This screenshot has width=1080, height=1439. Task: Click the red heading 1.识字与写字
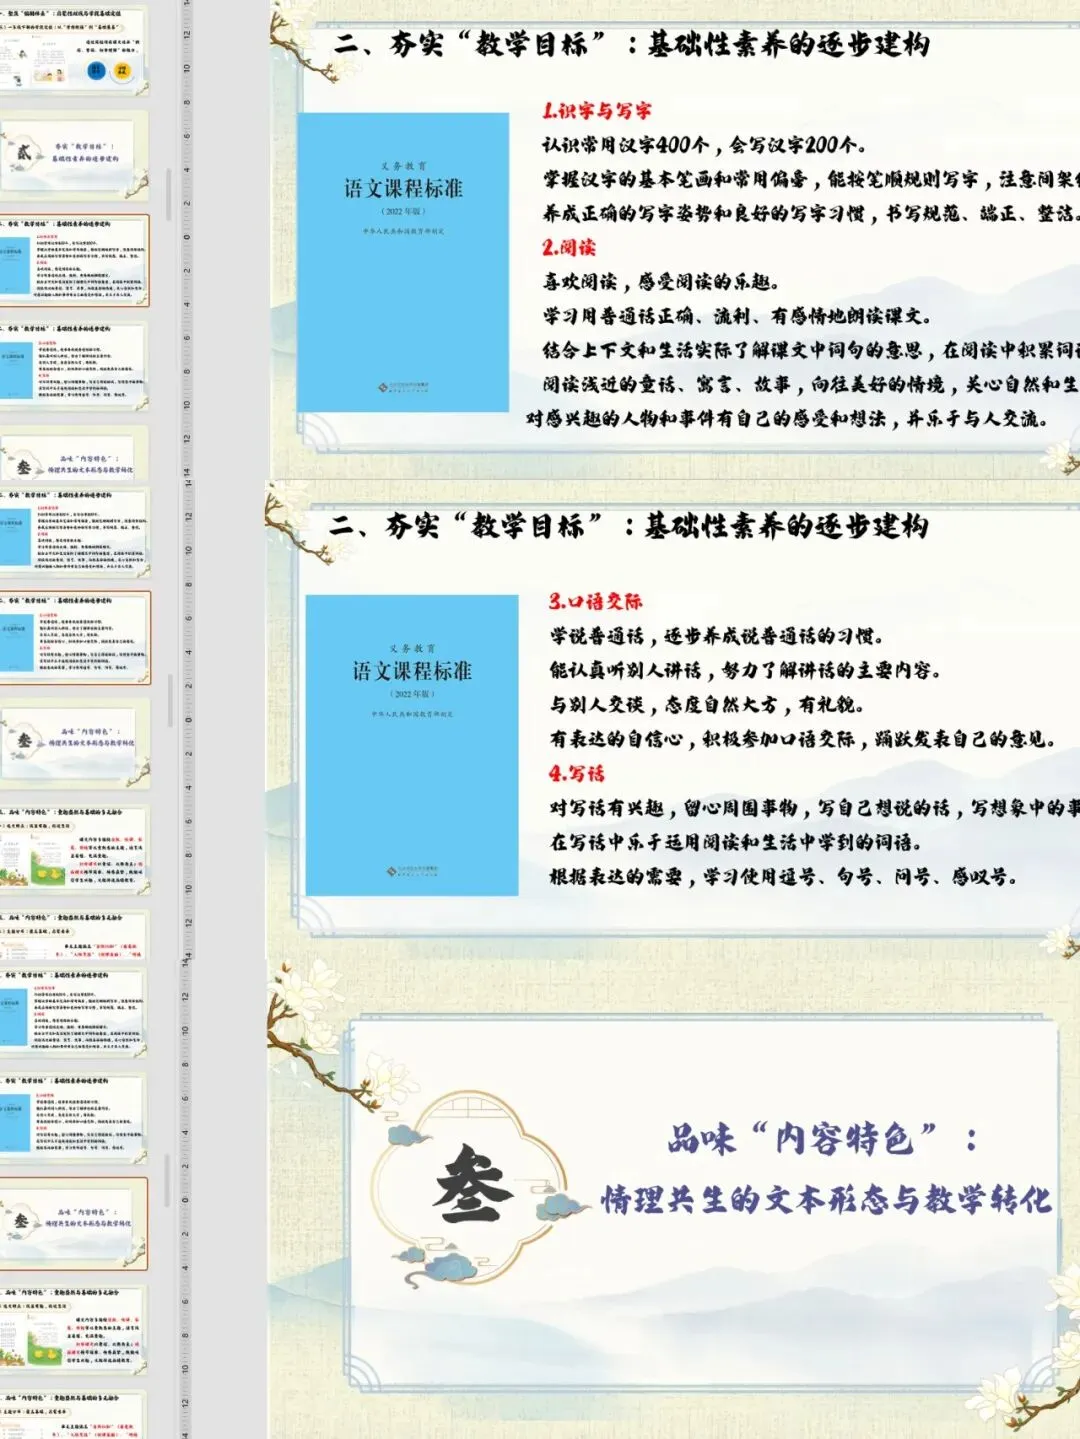point(597,111)
